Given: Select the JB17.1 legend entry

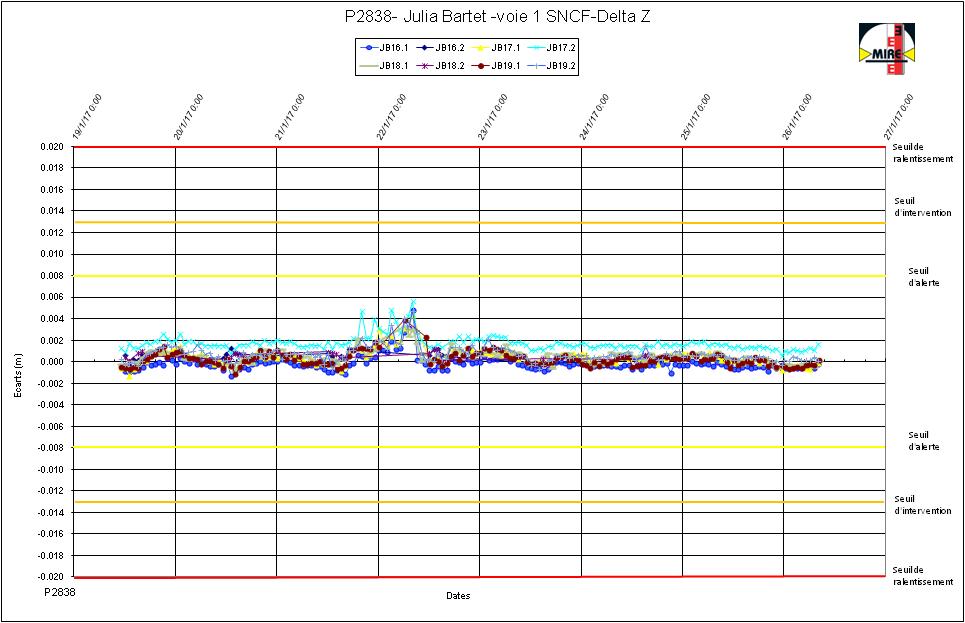Looking at the screenshot, I should (x=497, y=47).
